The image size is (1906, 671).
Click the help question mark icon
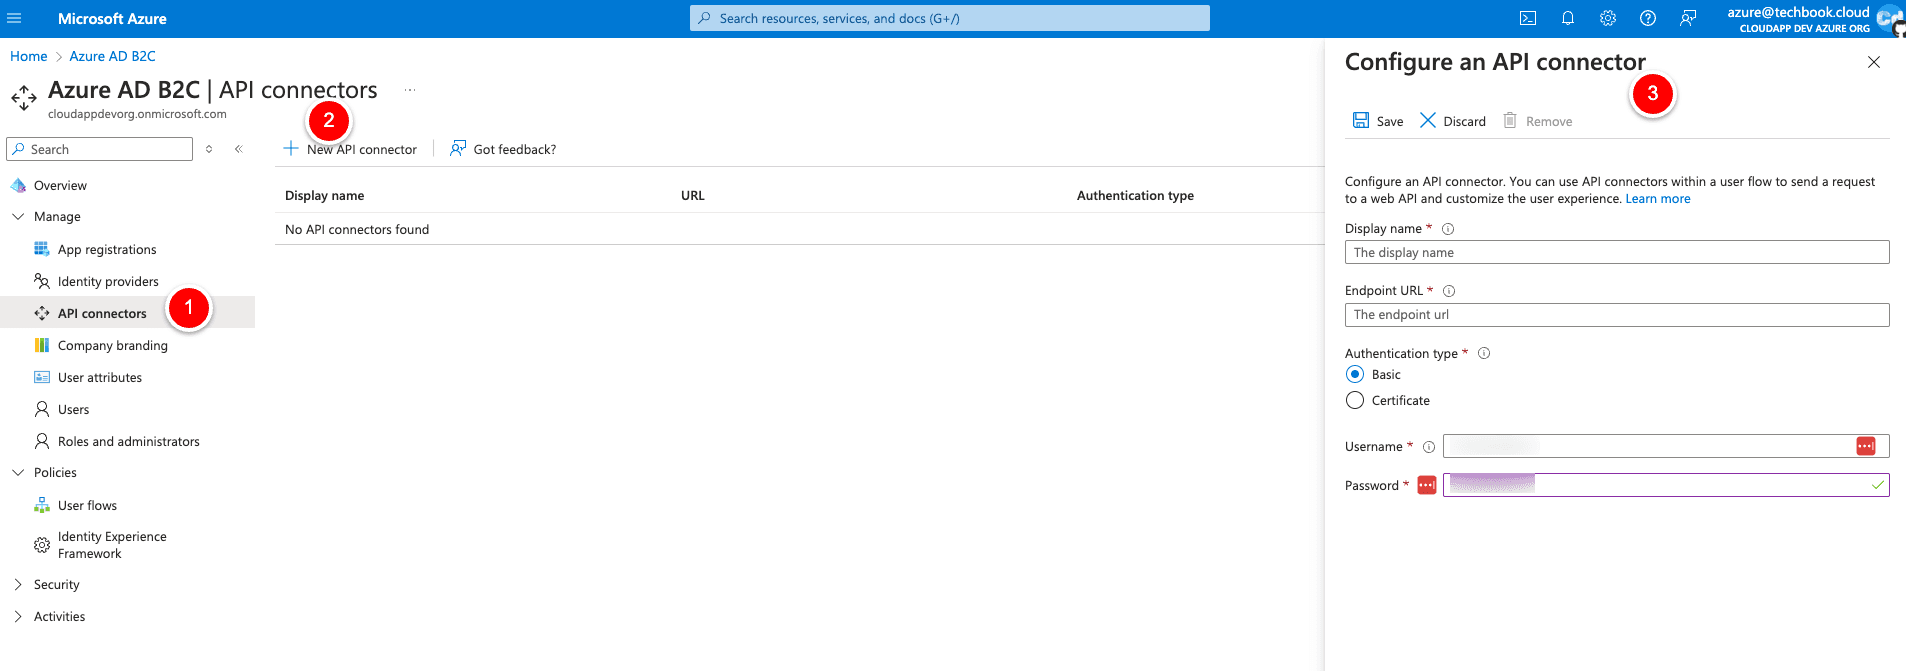click(1648, 18)
